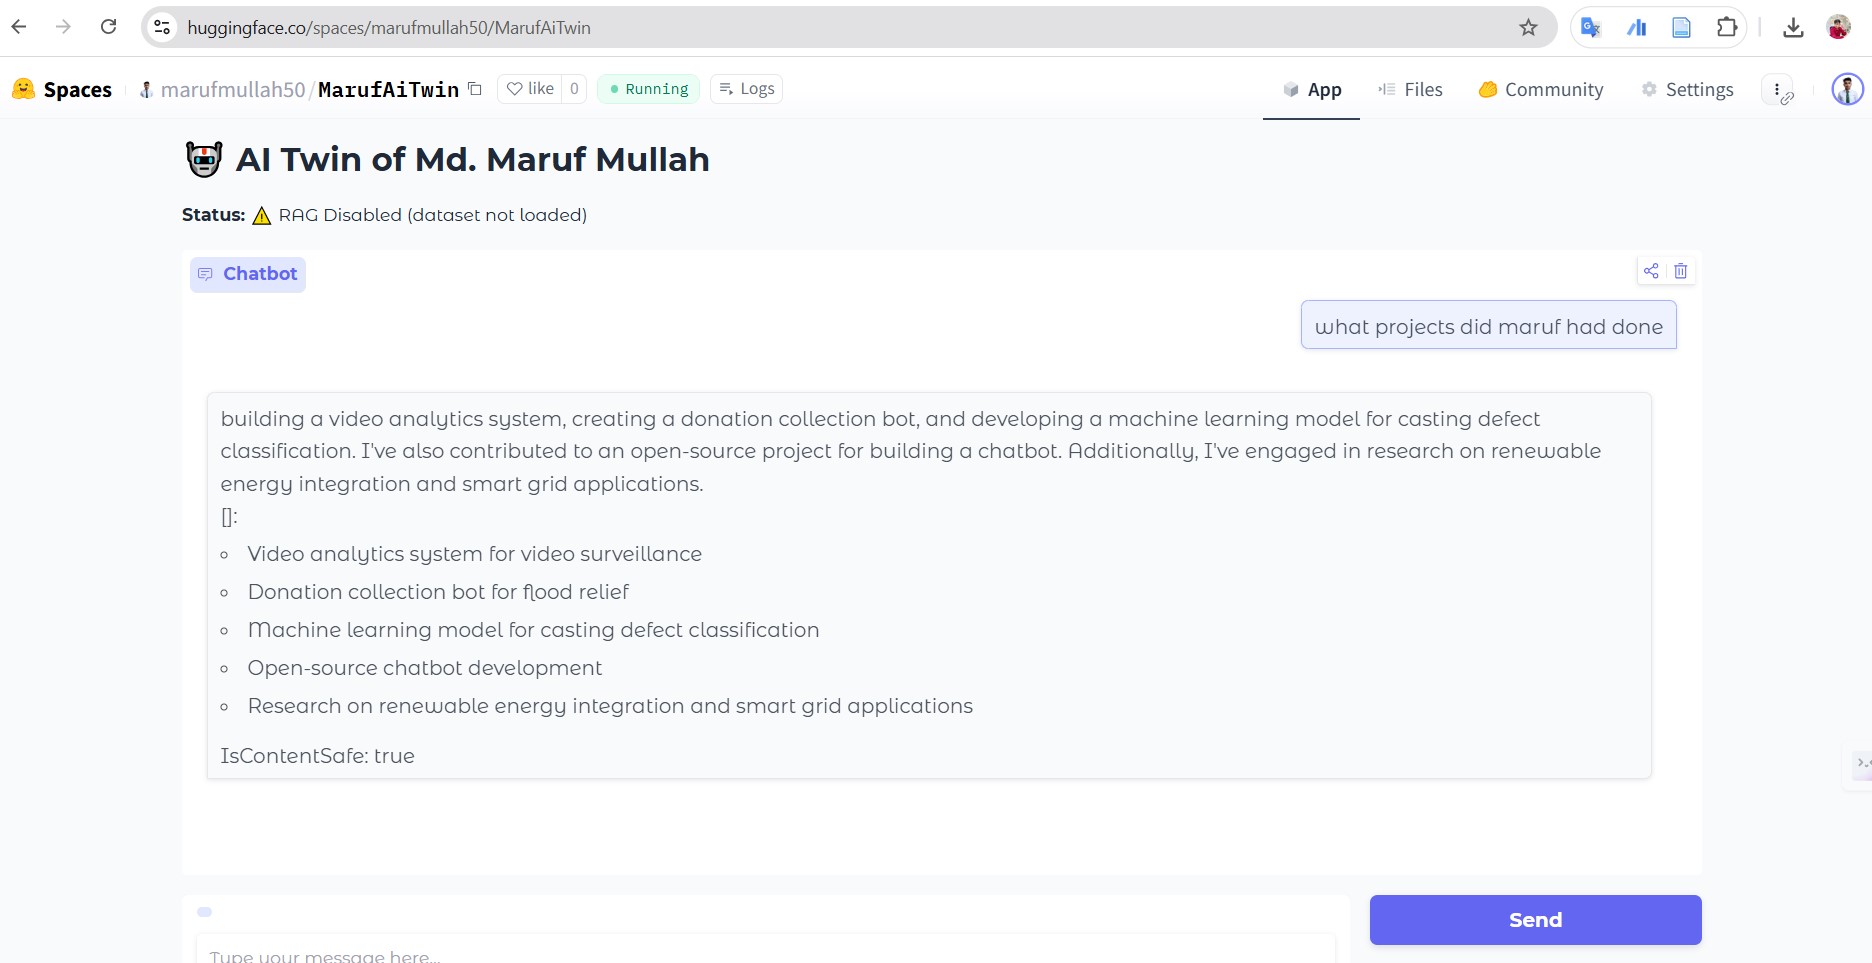Open the Hugging Face user avatar menu
This screenshot has width=1872, height=963.
pos(1847,89)
